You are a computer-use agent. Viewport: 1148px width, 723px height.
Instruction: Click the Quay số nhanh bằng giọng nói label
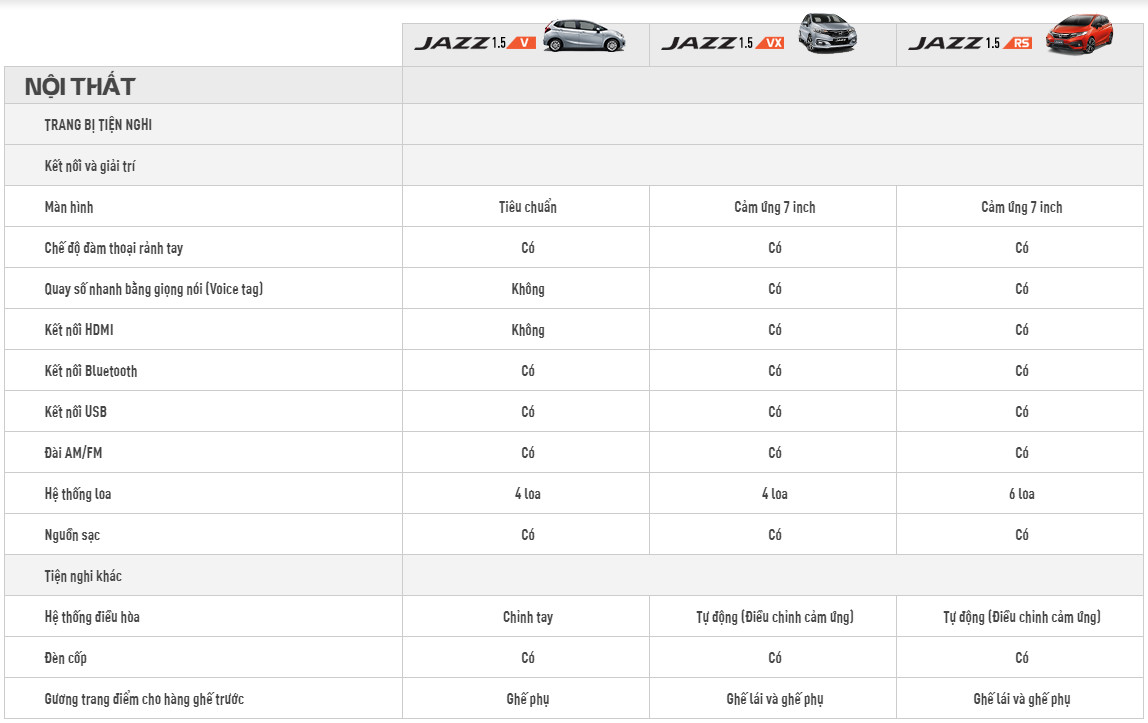coord(154,289)
